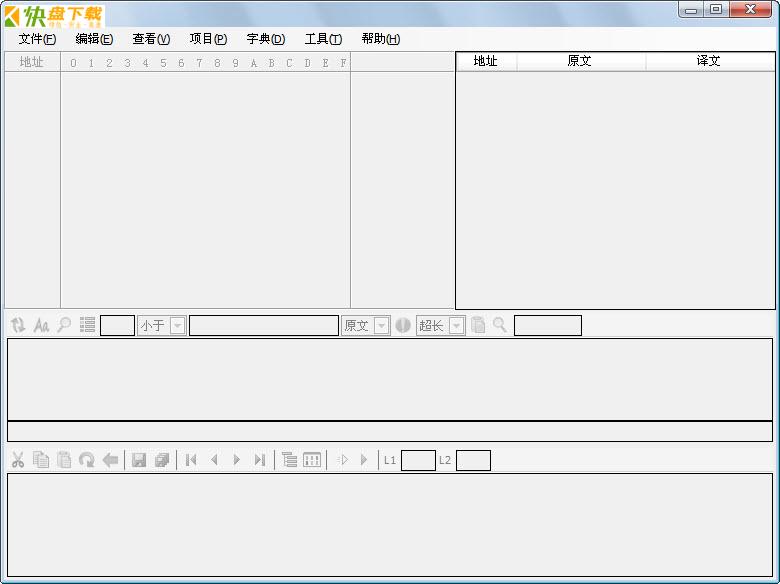Jump to first entry icon
This screenshot has width=780, height=584.
(x=191, y=460)
